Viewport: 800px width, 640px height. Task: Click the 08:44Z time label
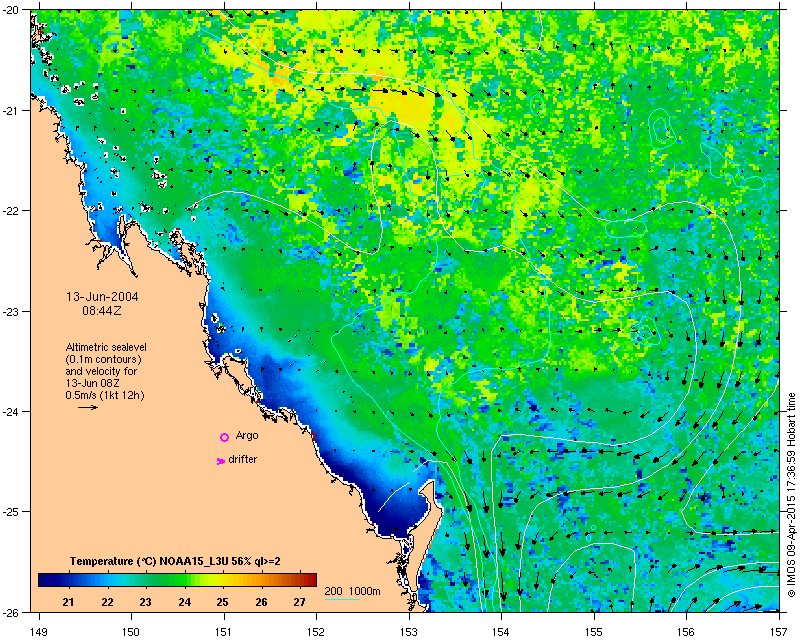[x=102, y=310]
